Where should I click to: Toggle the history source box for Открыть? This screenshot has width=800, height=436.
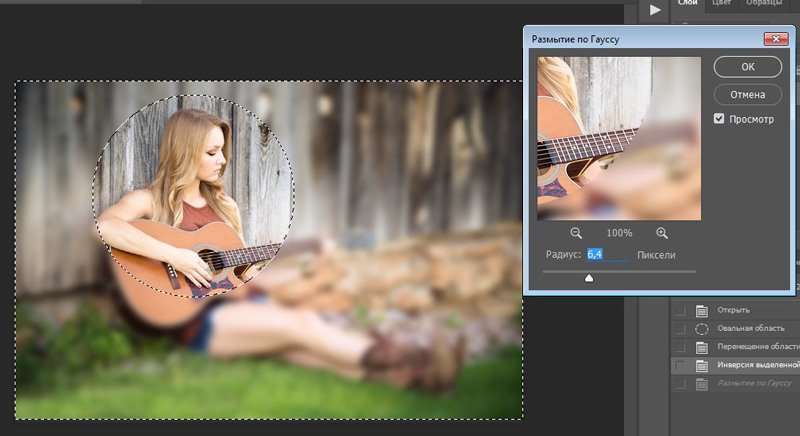coord(680,311)
